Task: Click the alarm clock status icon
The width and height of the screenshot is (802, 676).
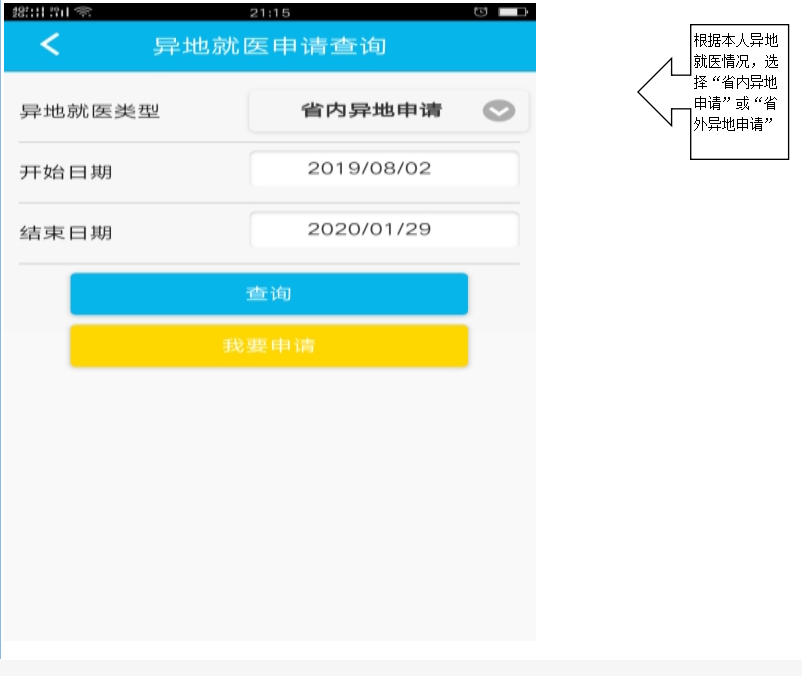Action: (479, 12)
